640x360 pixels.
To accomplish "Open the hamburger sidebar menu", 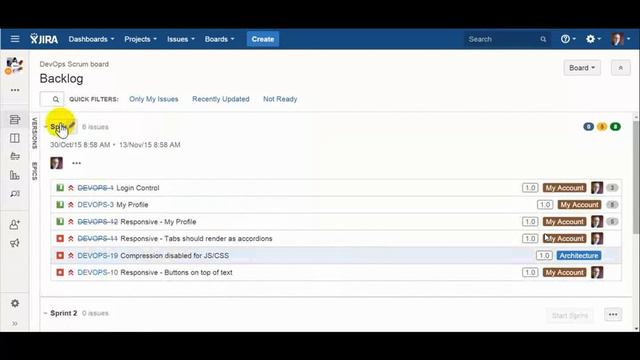I will (x=15, y=39).
